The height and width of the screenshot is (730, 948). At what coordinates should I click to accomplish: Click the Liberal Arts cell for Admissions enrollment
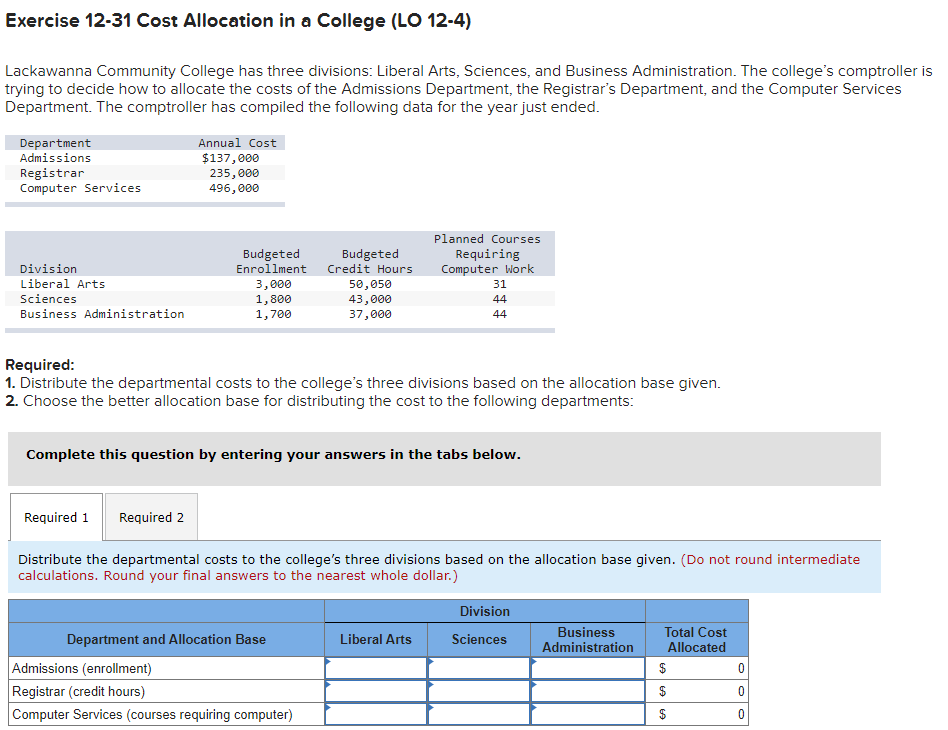377,667
